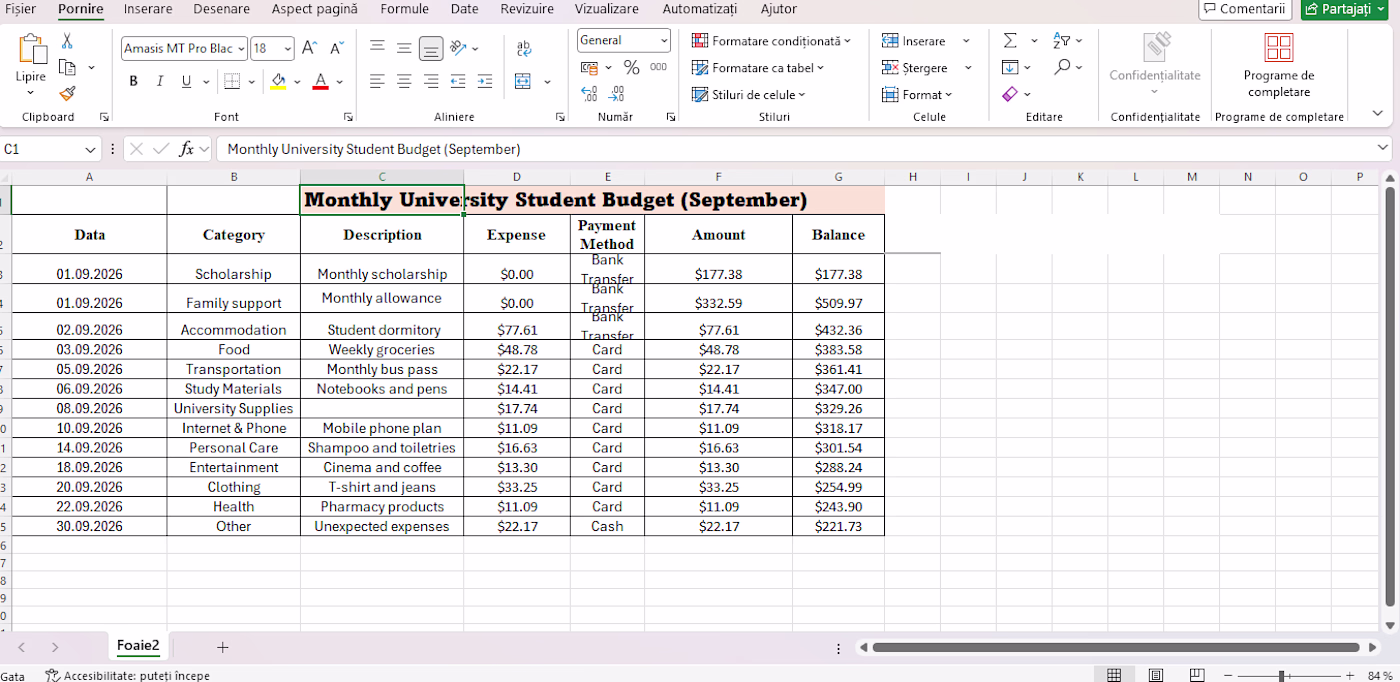Open the font size dropdown
This screenshot has width=1400, height=682.
(x=288, y=48)
